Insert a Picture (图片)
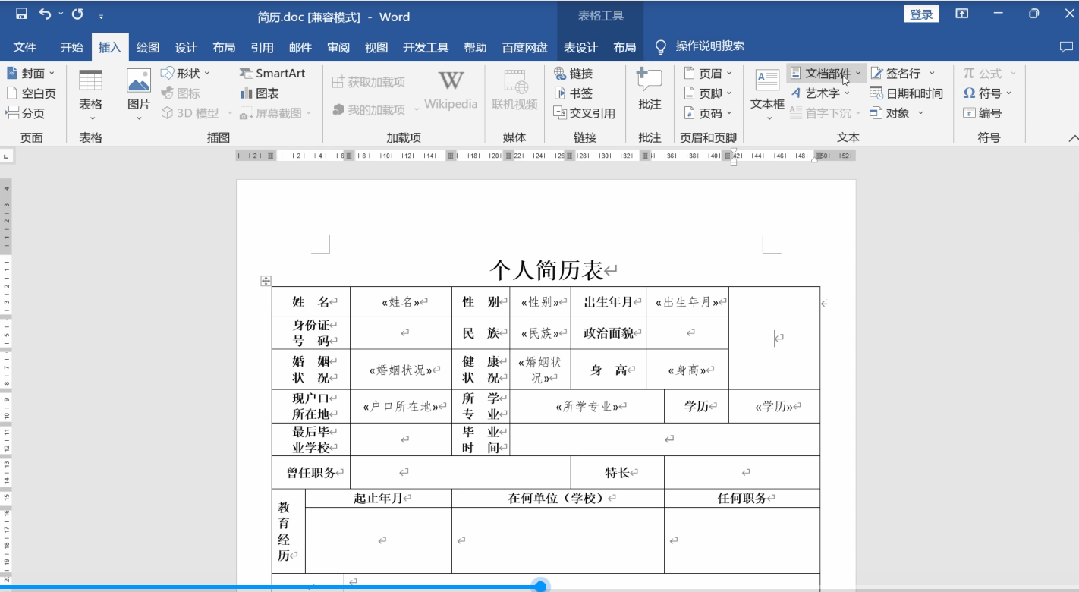This screenshot has width=1079, height=592. coord(138,94)
